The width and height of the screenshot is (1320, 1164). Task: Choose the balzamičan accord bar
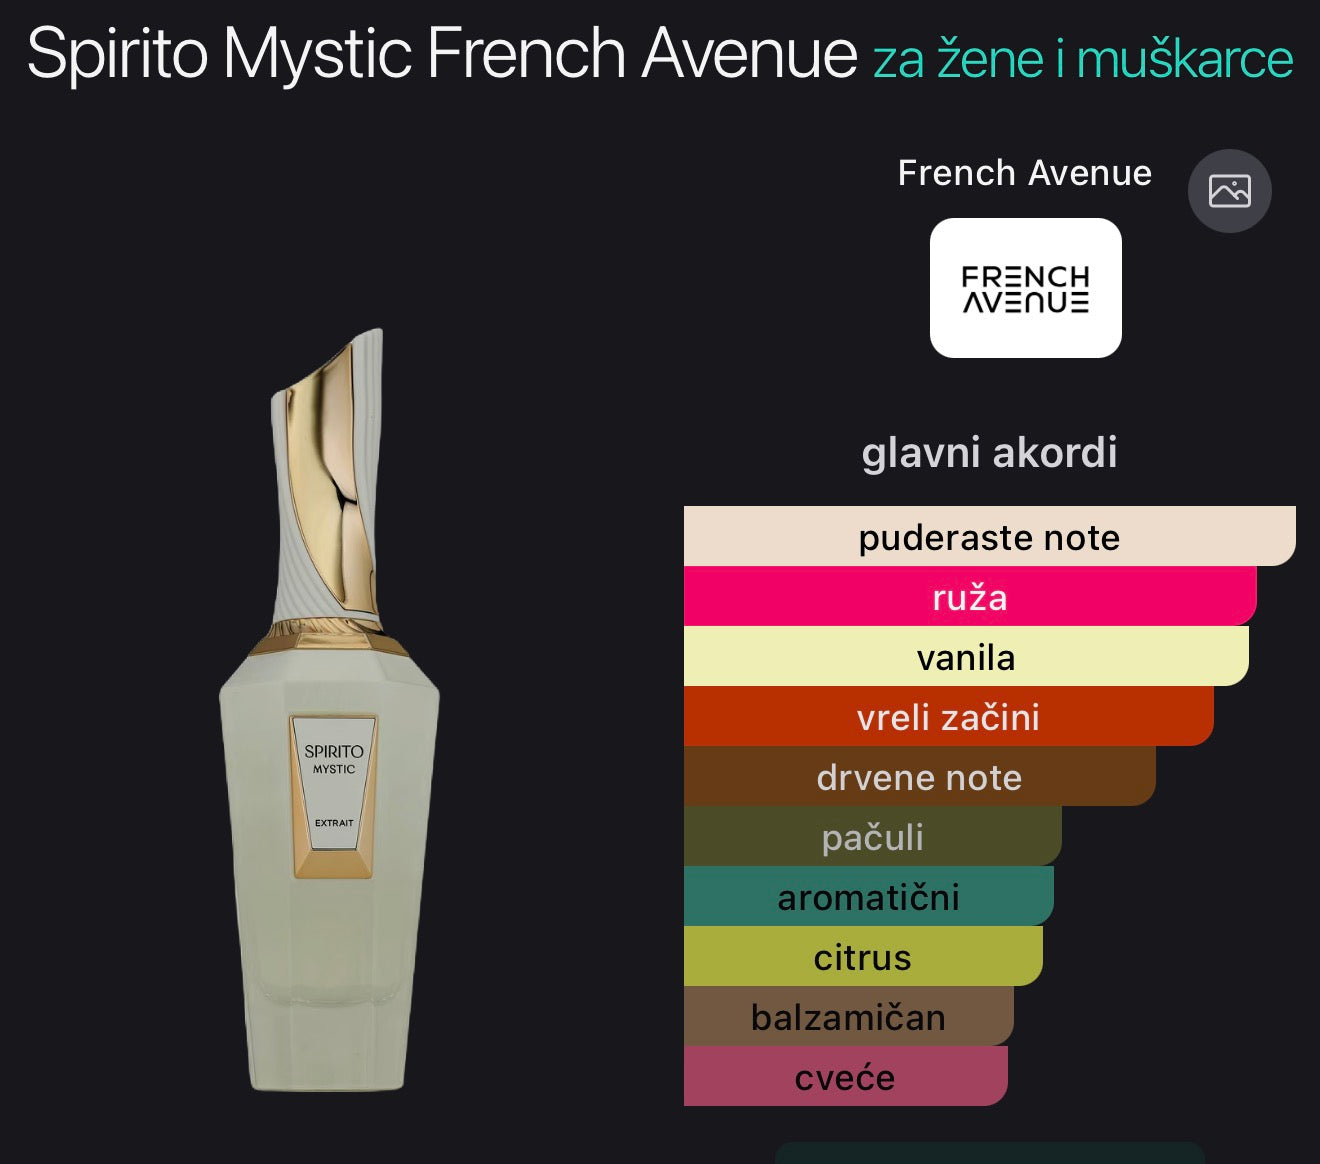(848, 1016)
